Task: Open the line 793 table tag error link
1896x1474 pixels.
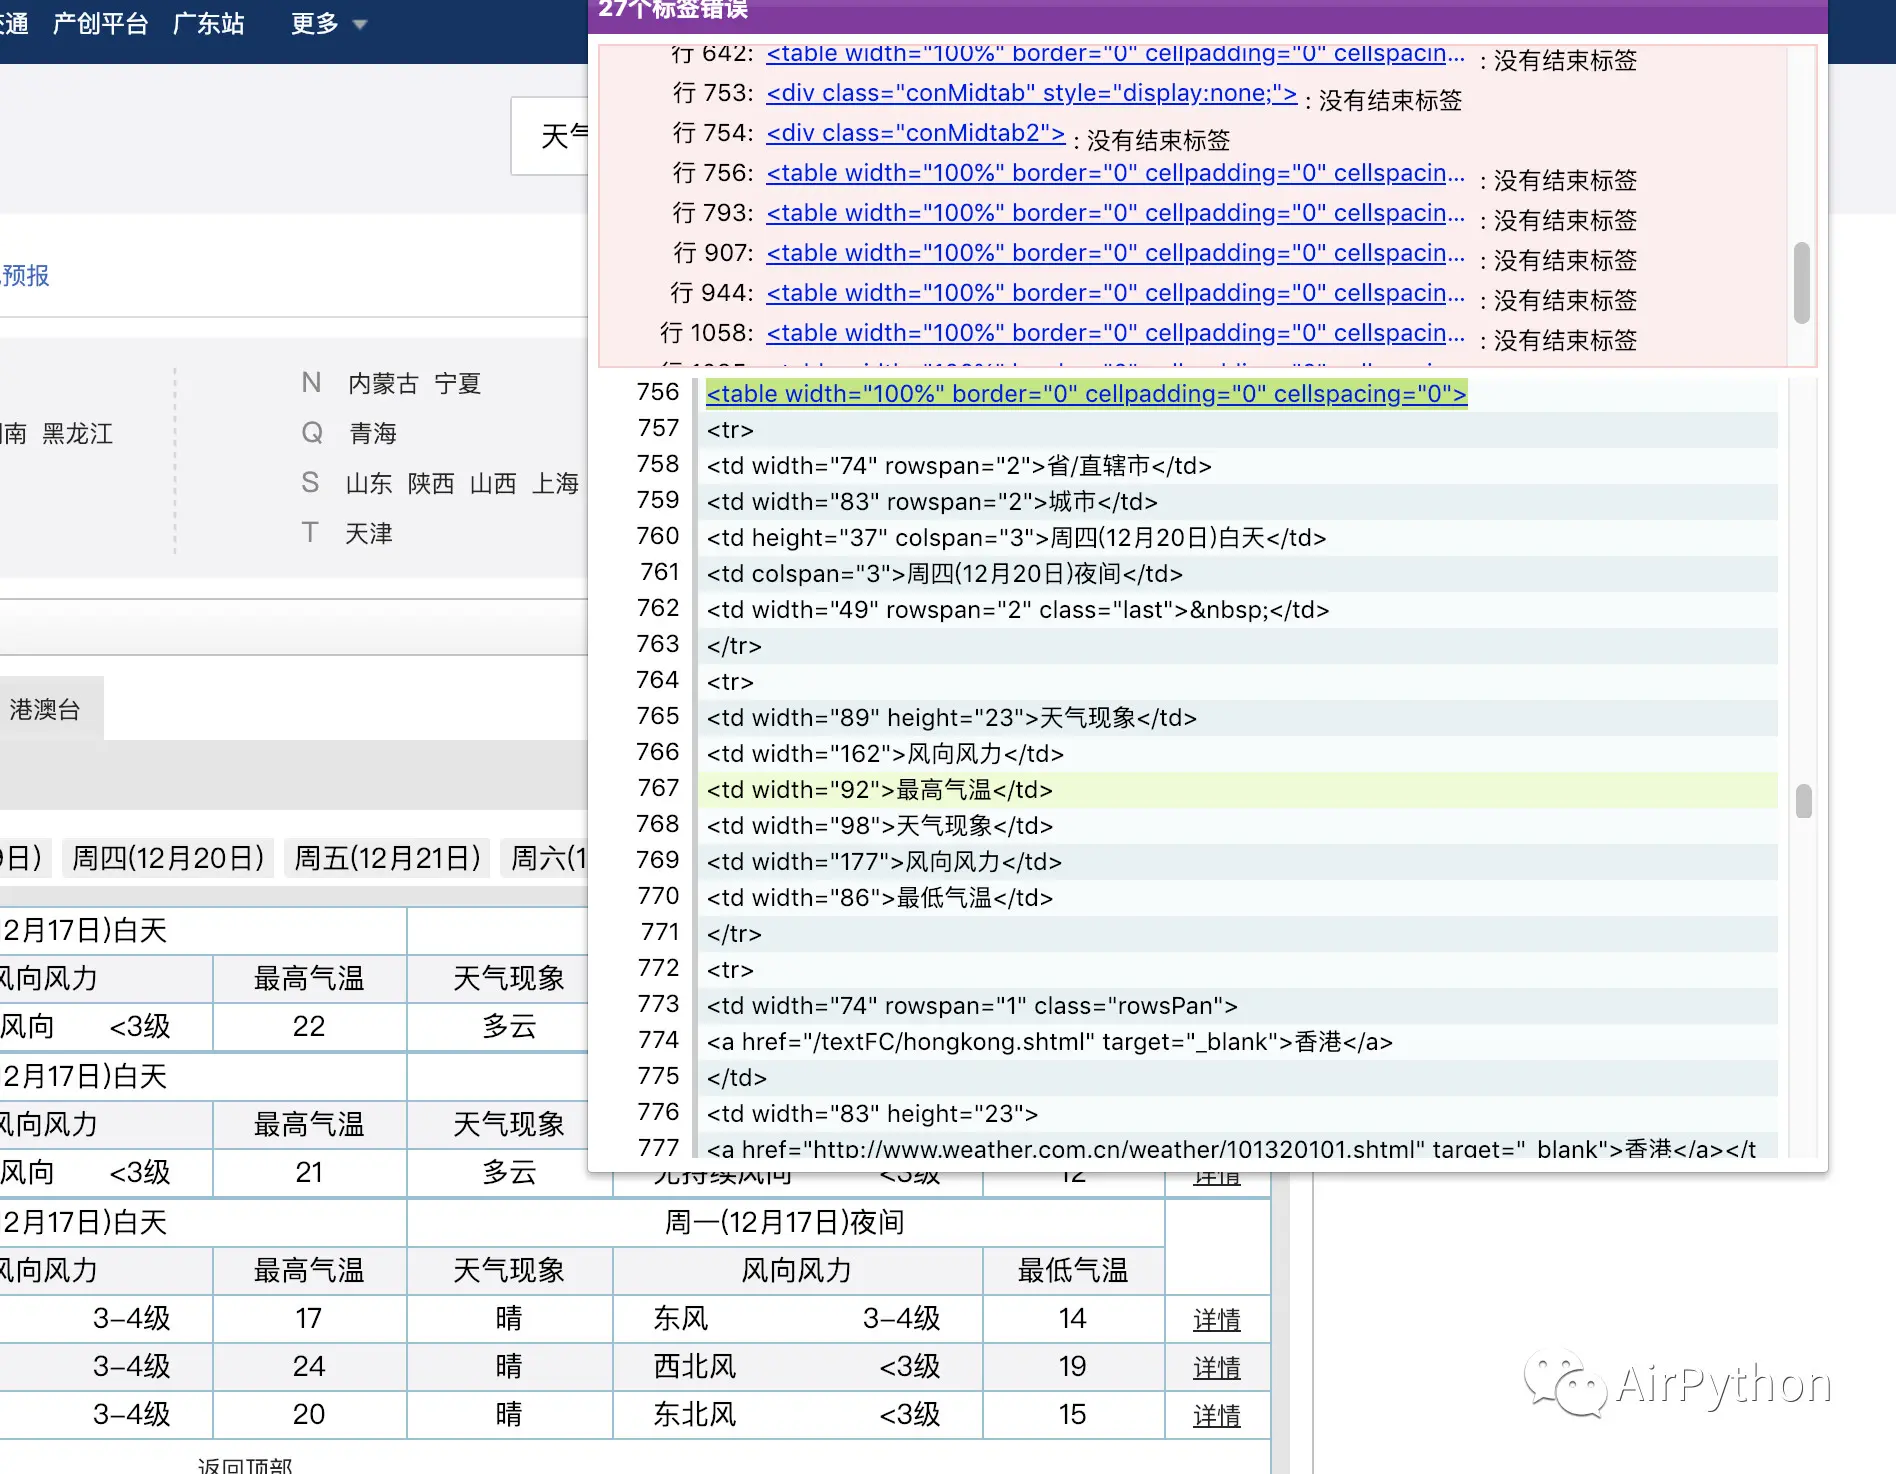Action: coord(1115,213)
